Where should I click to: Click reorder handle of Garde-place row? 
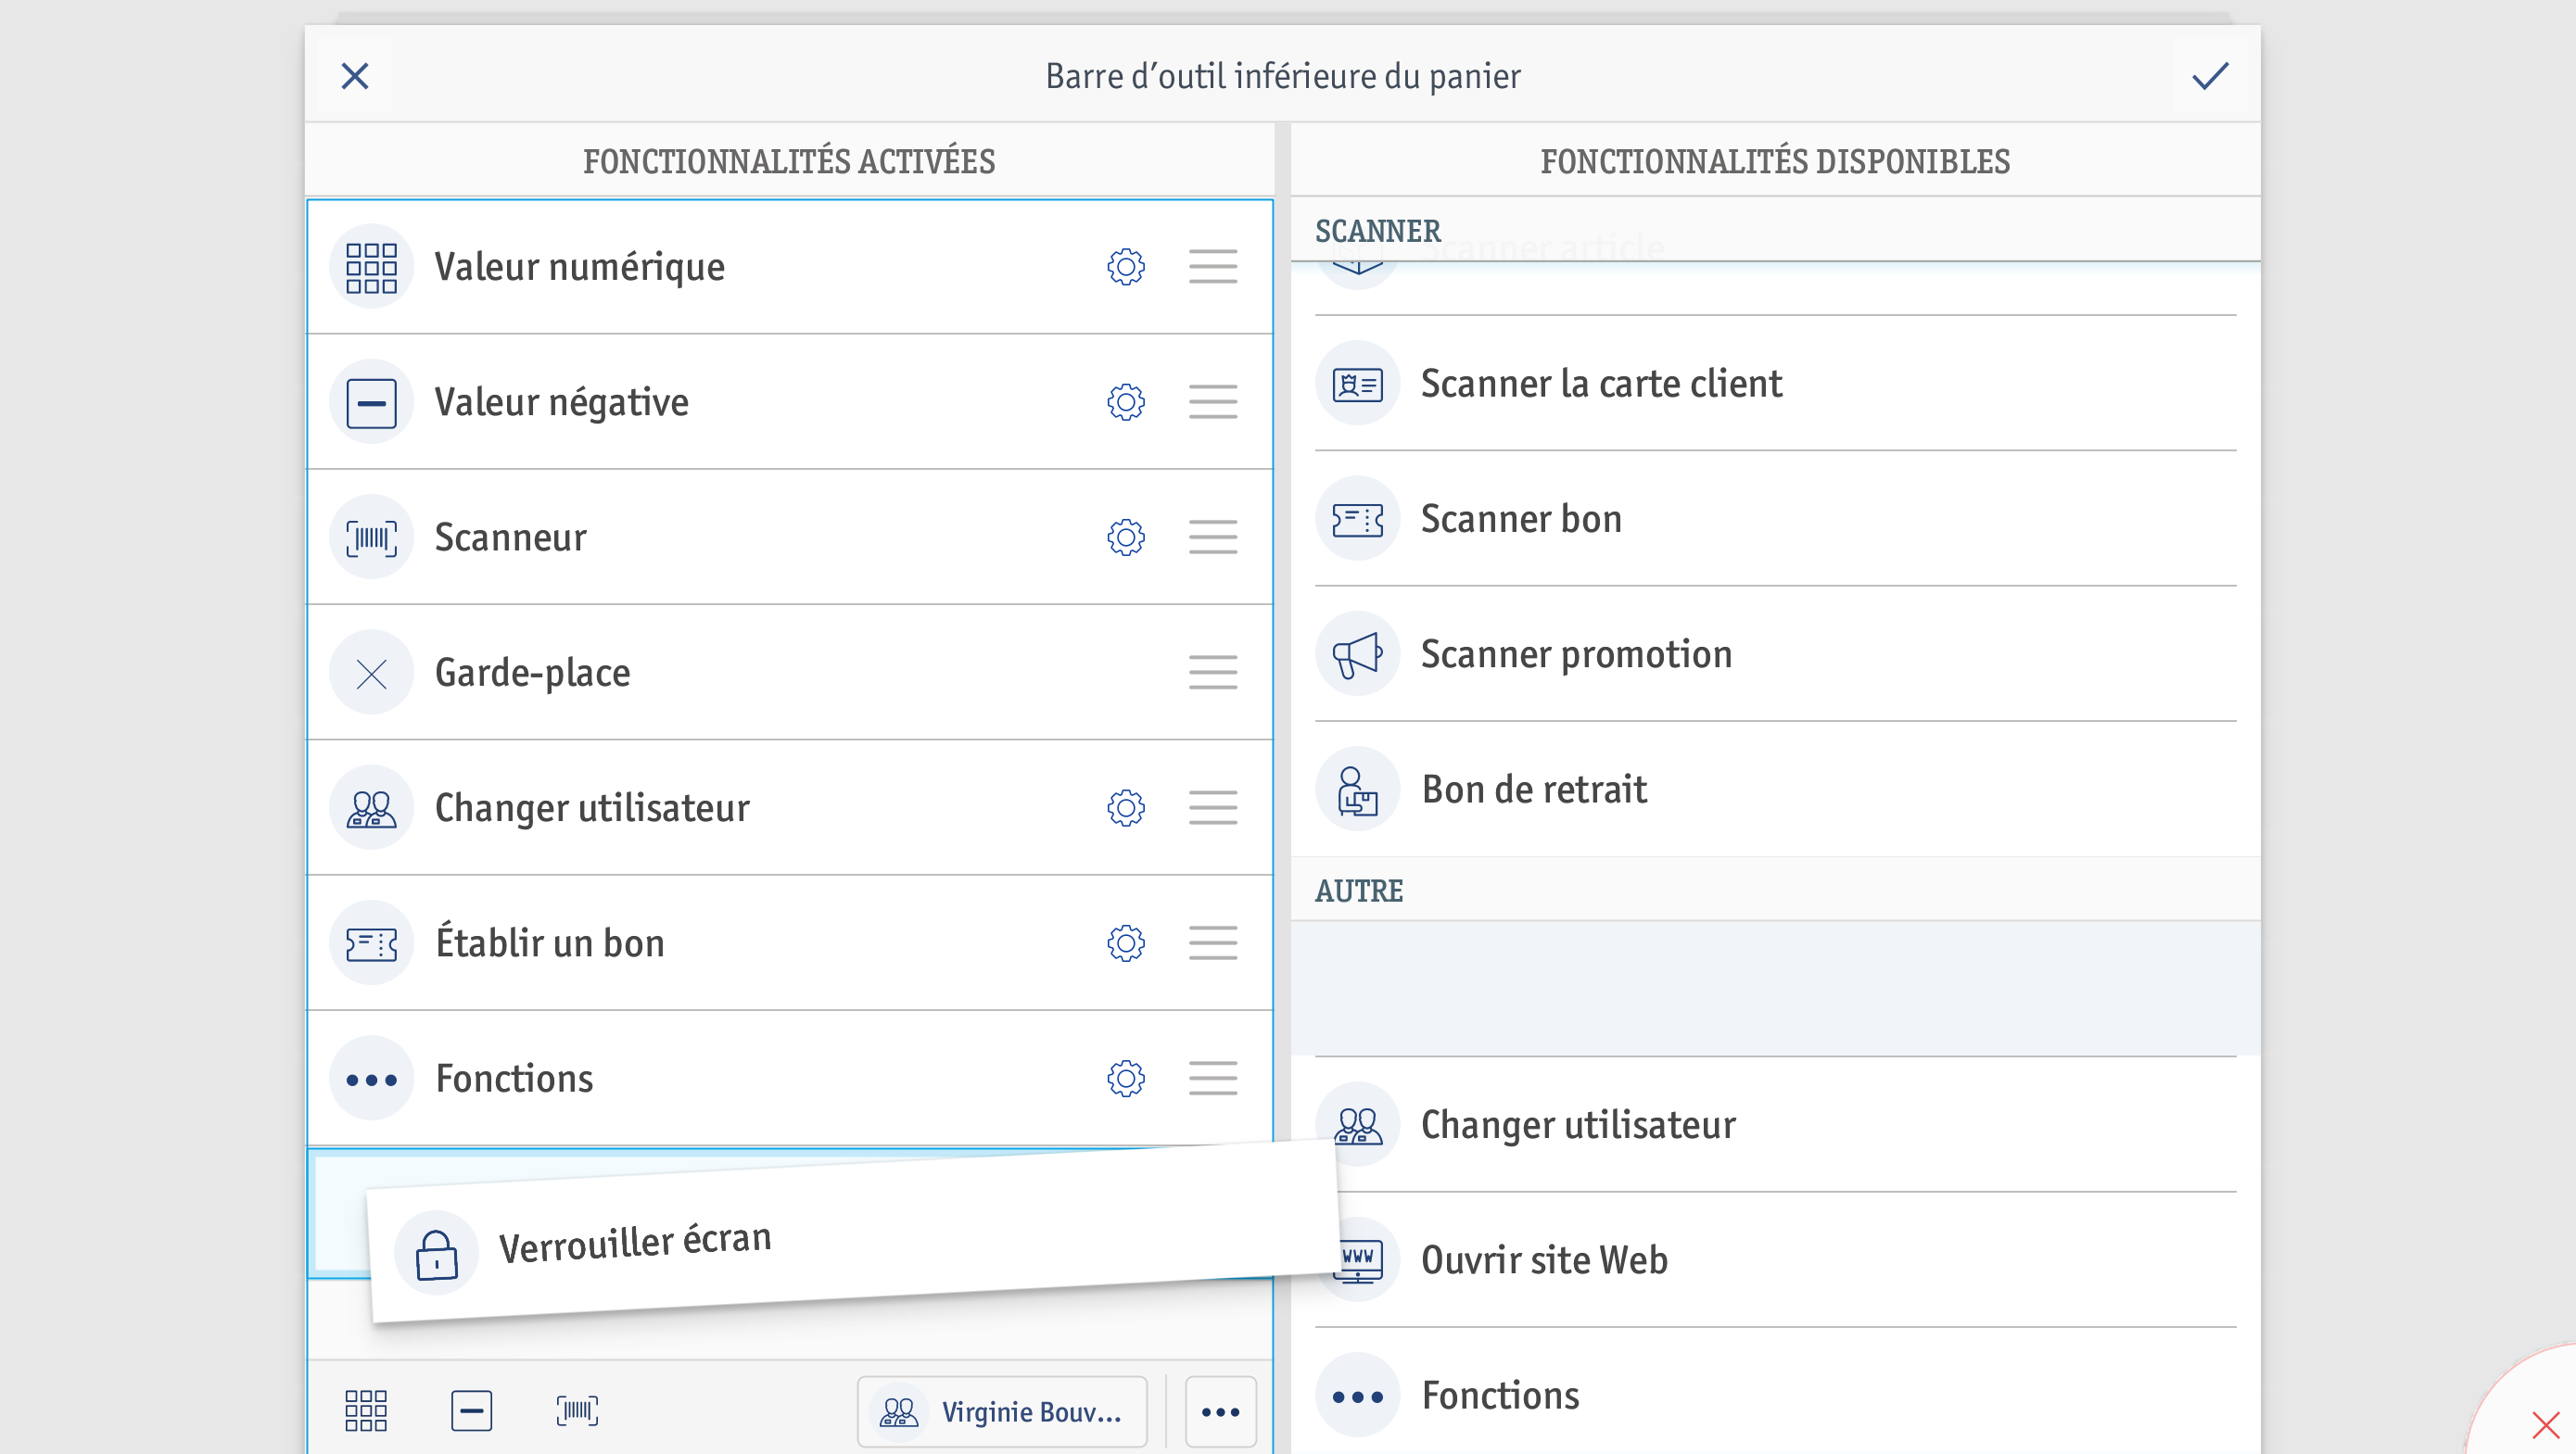click(x=1213, y=672)
